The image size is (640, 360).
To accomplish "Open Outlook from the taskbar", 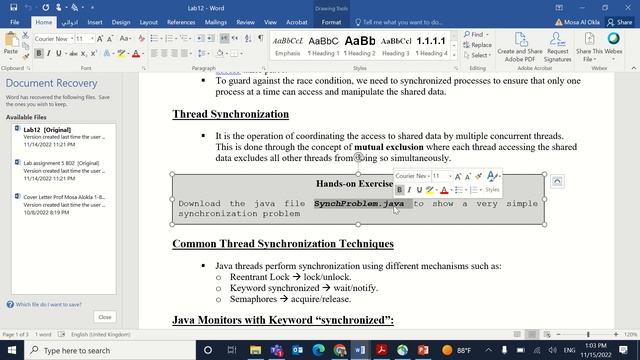I will click(x=298, y=350).
